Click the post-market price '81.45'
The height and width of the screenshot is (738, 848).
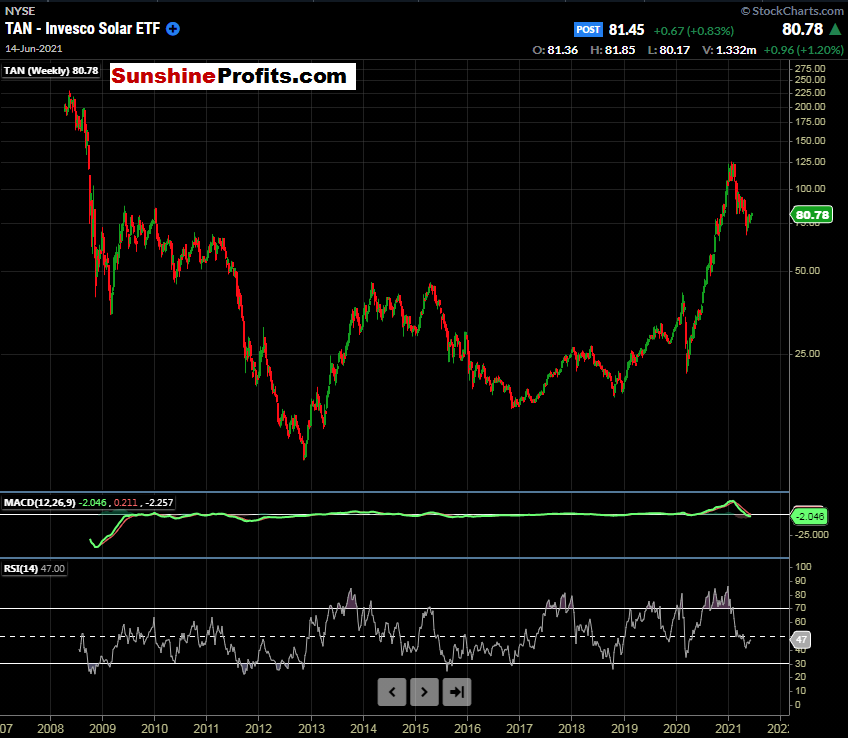pos(626,30)
